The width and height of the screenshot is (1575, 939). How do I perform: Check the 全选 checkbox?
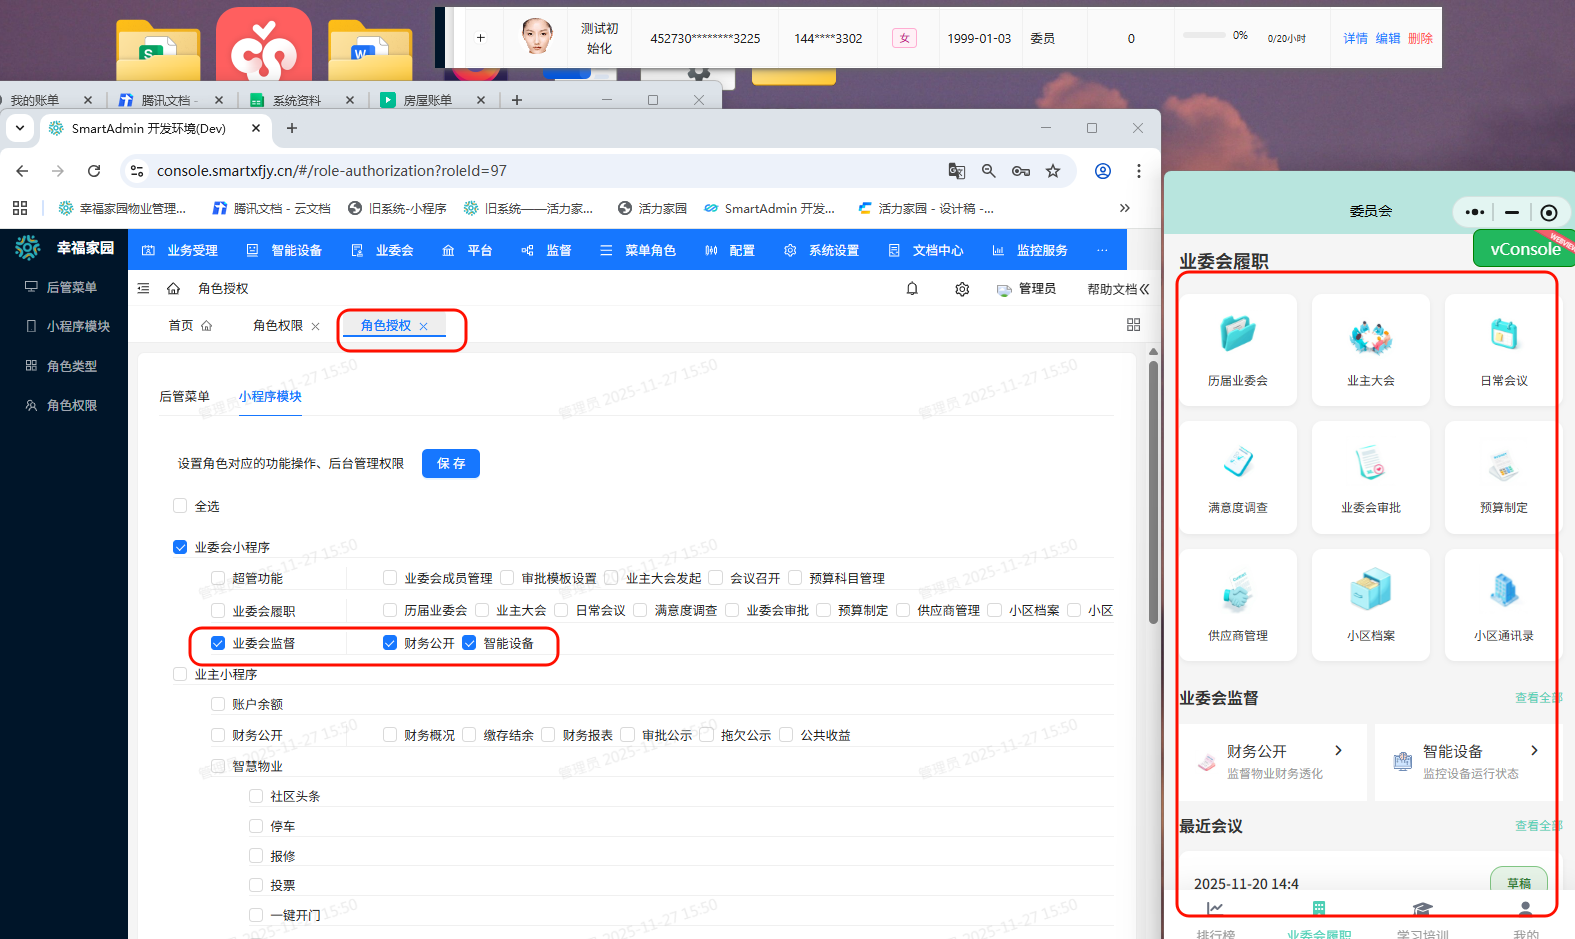point(180,506)
